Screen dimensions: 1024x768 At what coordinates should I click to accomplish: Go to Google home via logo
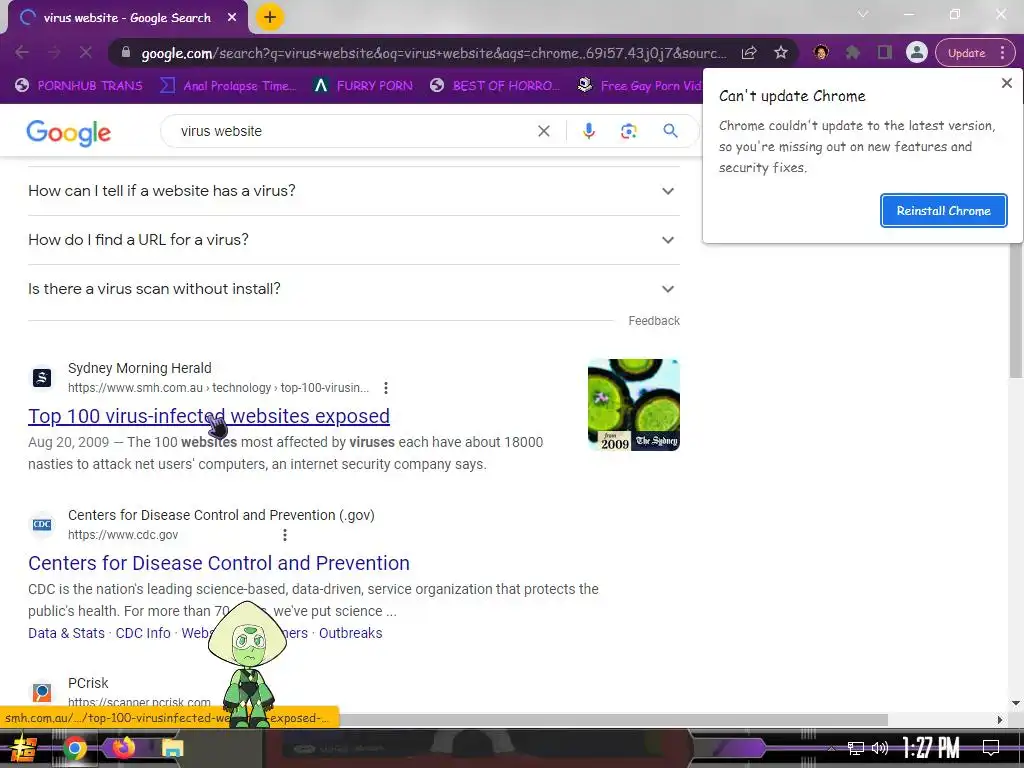[x=69, y=133]
